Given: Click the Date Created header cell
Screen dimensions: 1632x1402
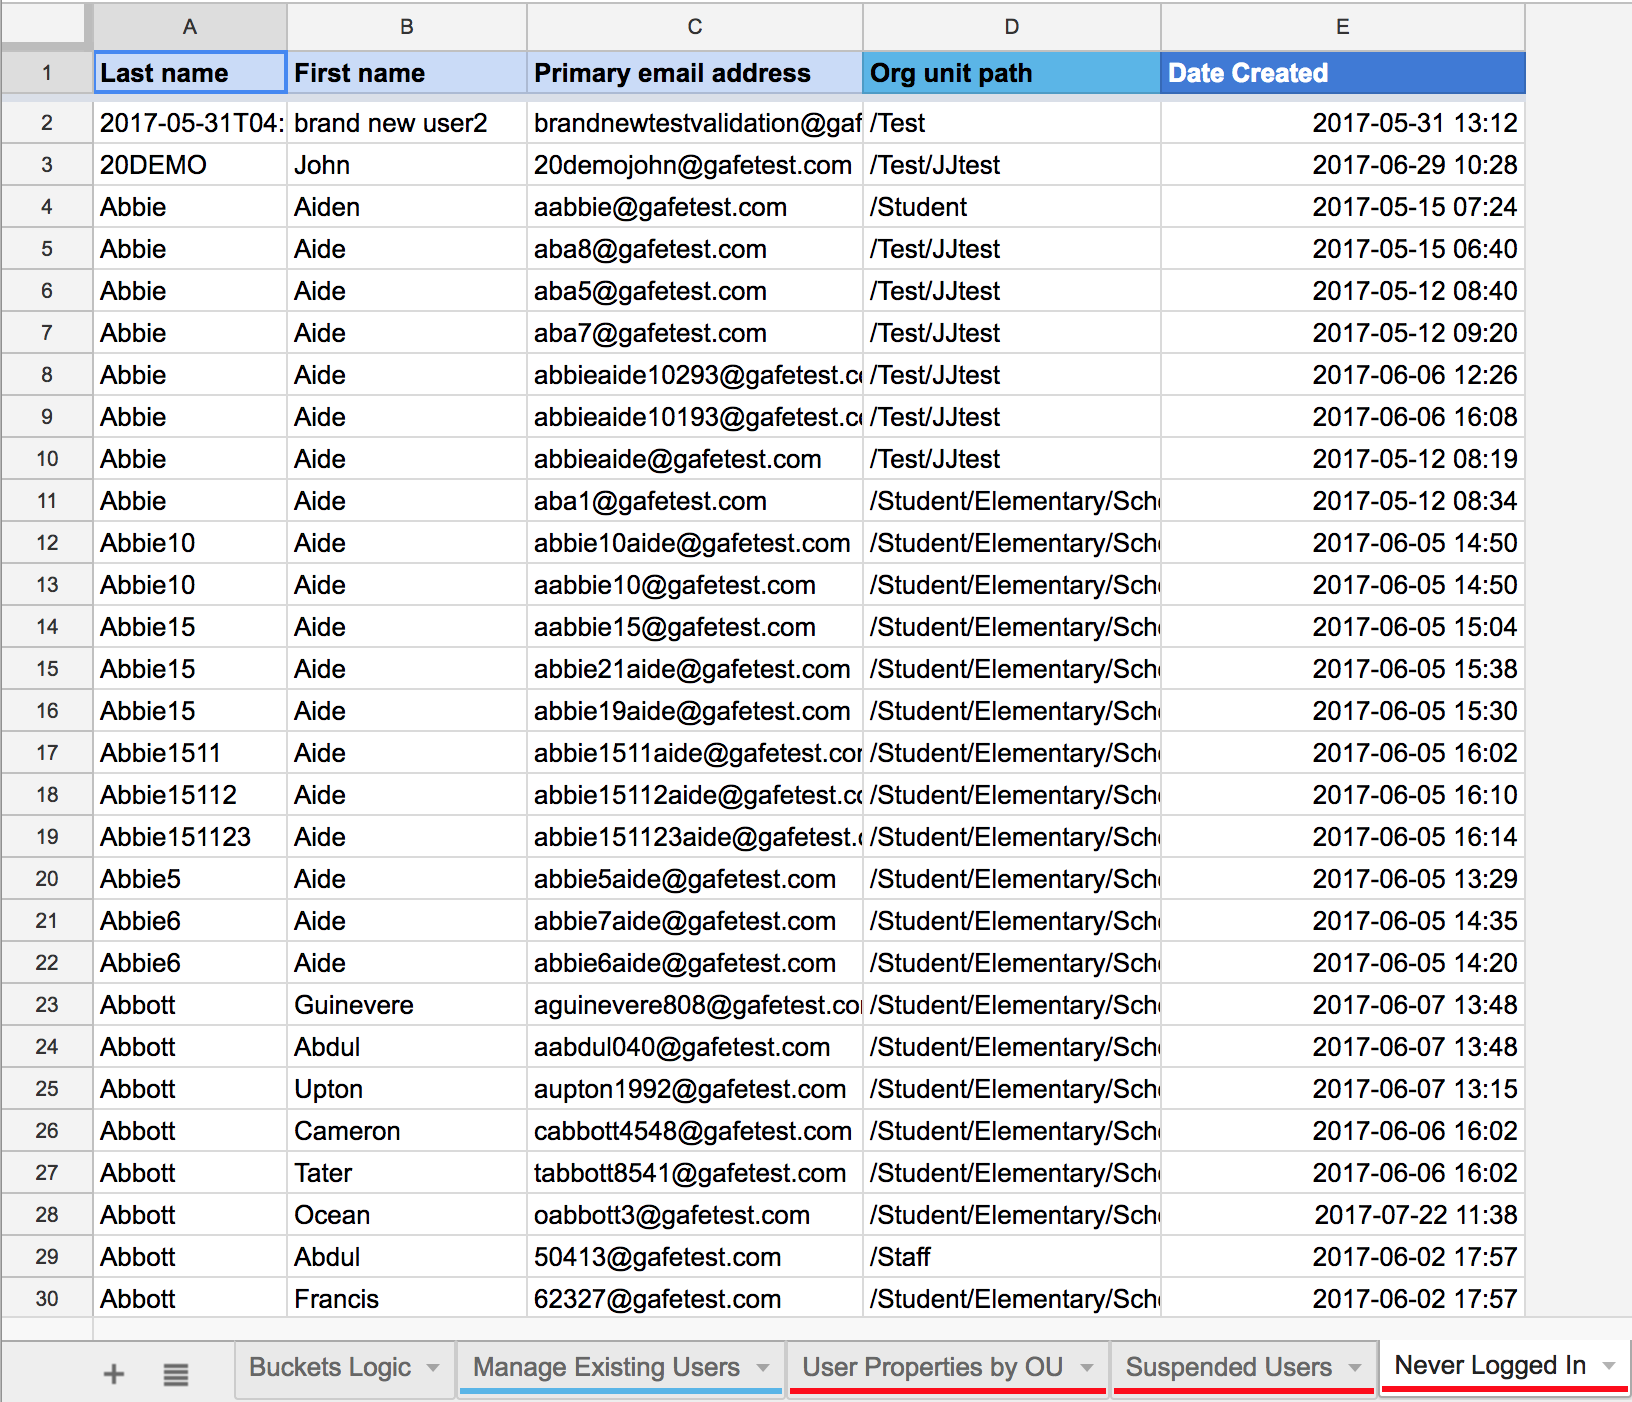Looking at the screenshot, I should click(1342, 73).
